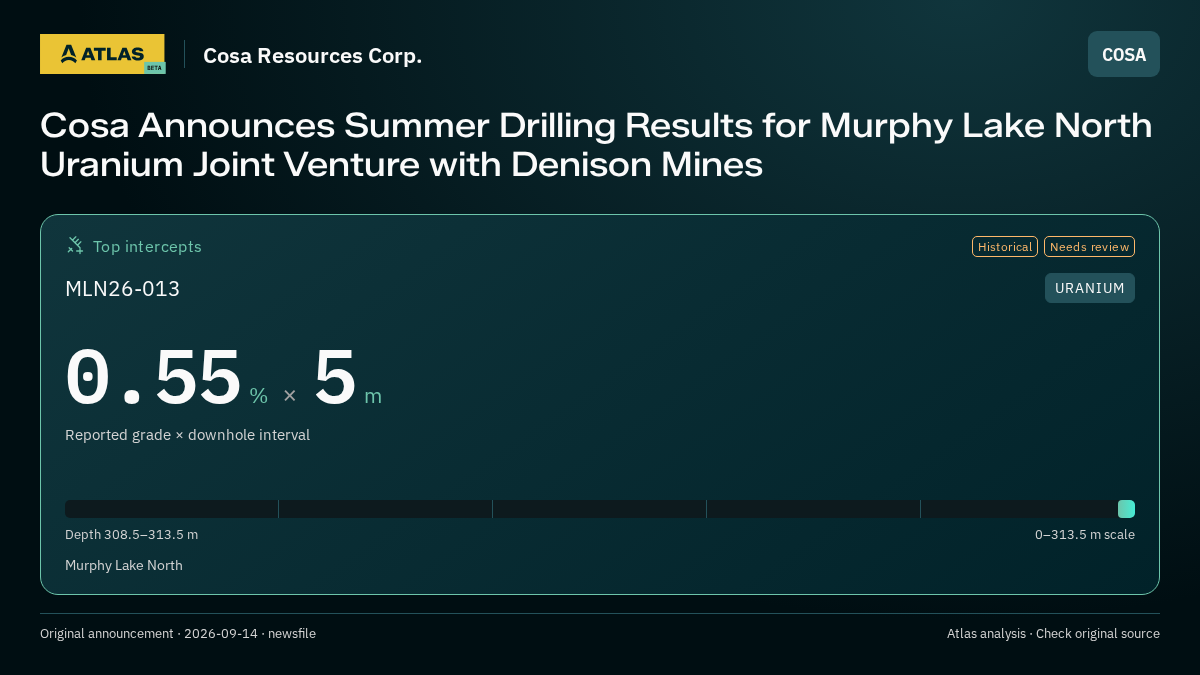The image size is (1200, 675).
Task: Click the URANIUM commodity badge
Action: [x=1090, y=288]
